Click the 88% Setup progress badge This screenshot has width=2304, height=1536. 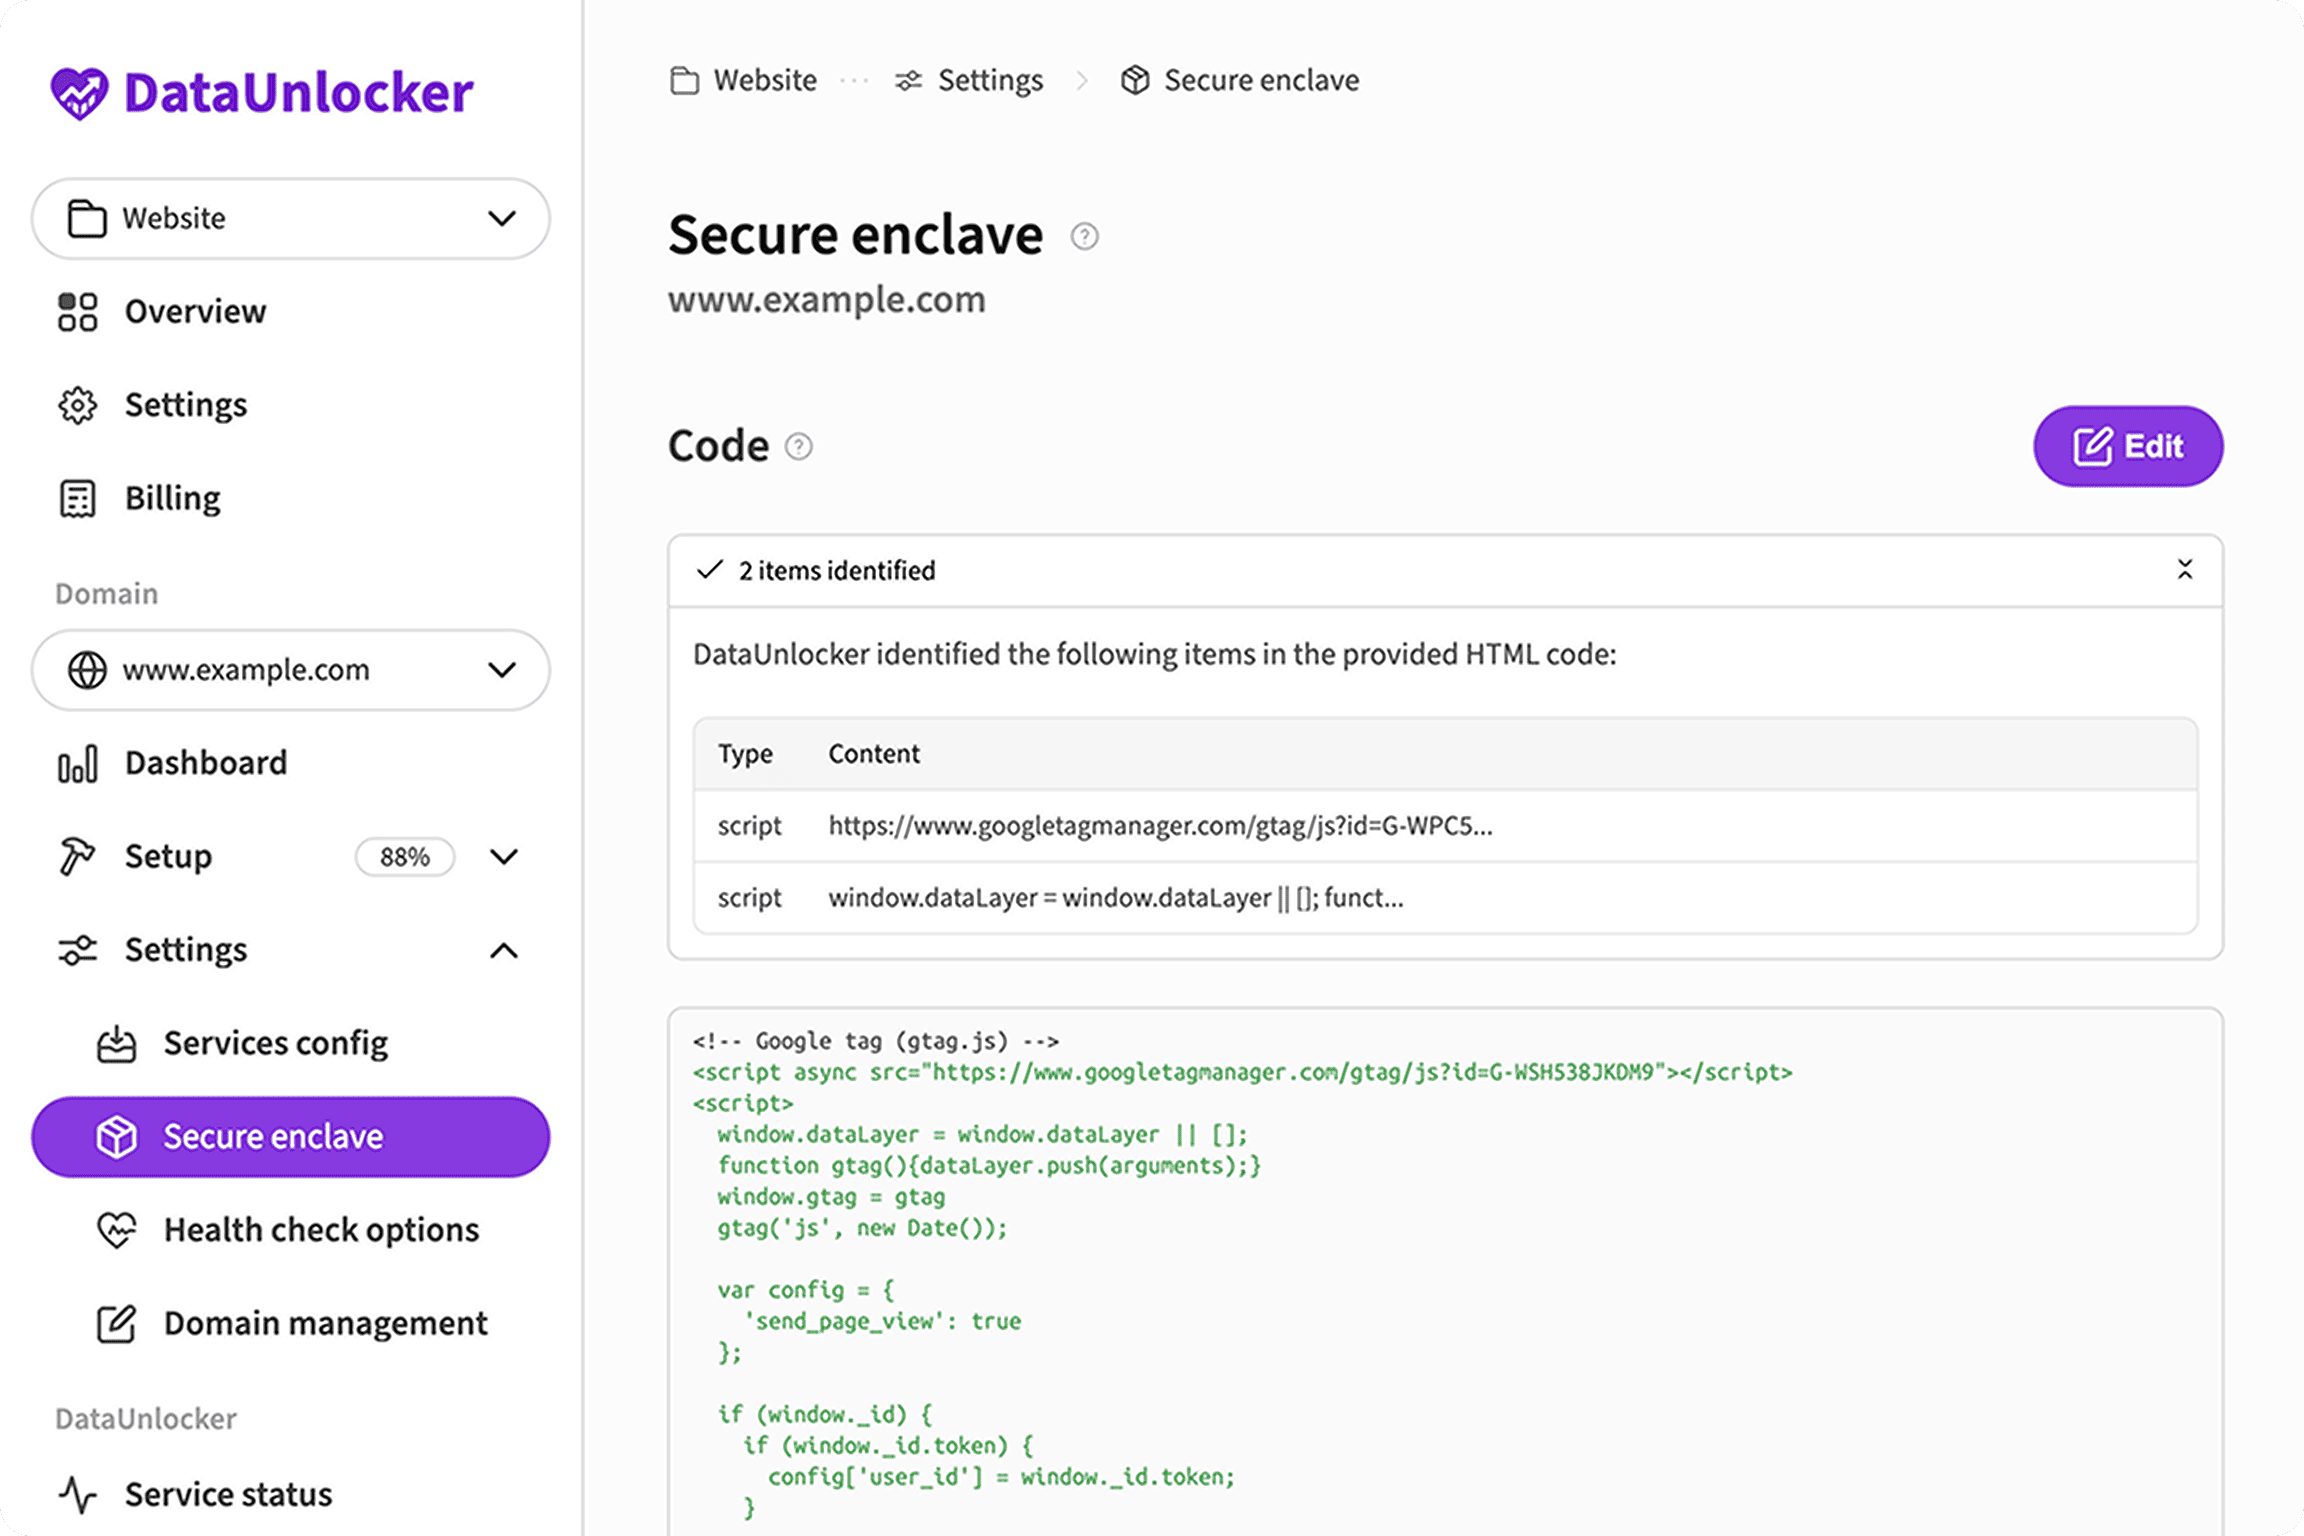pyautogui.click(x=405, y=856)
